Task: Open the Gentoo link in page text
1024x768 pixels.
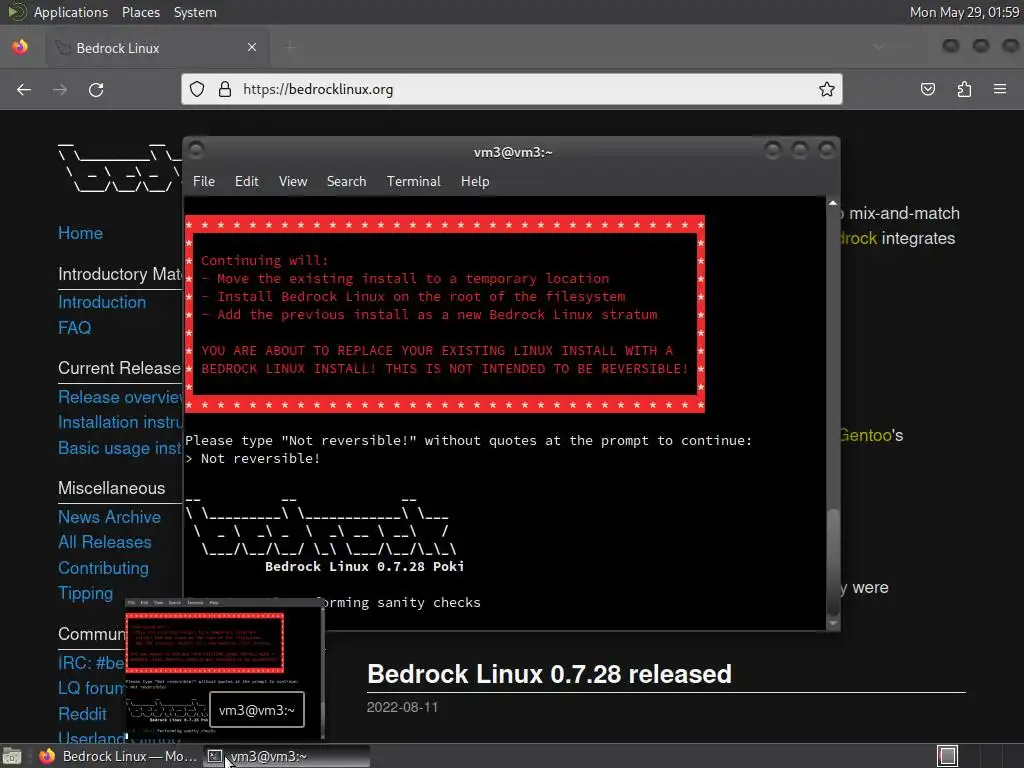Action: coord(866,436)
